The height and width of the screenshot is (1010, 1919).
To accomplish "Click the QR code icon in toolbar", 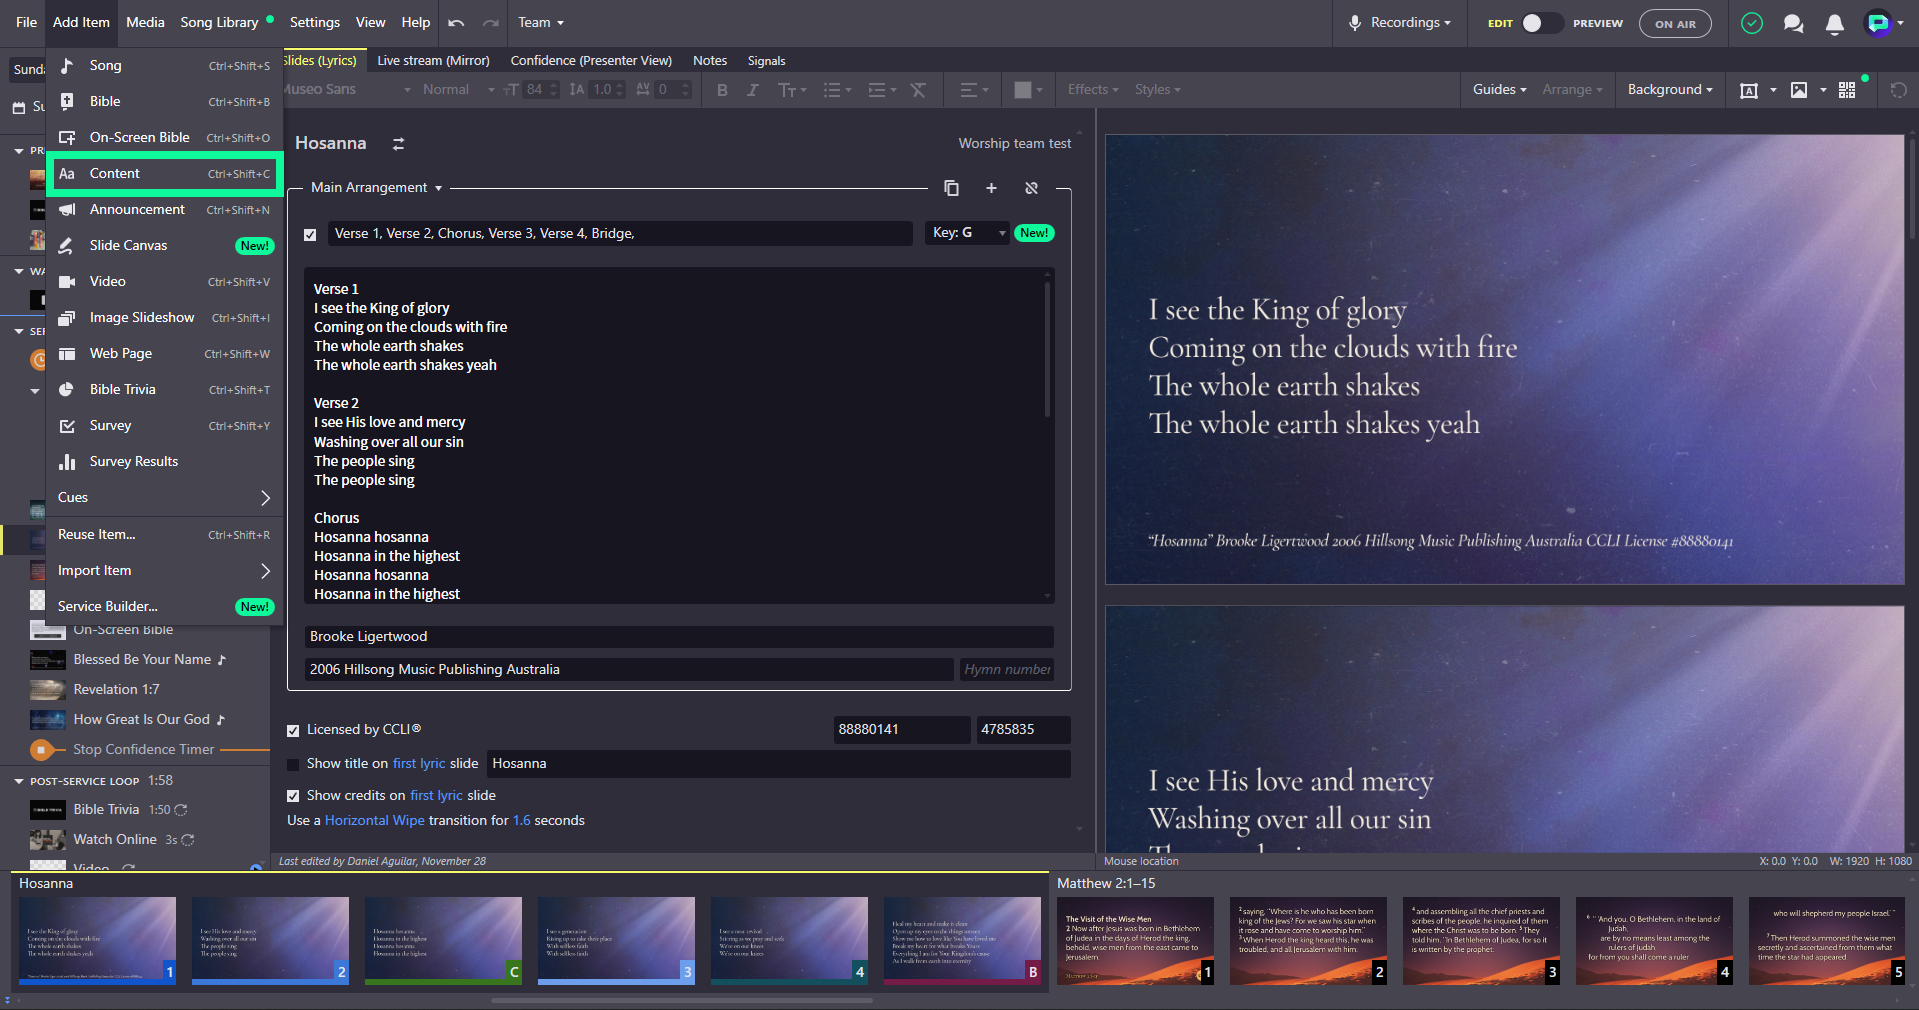I will point(1847,90).
